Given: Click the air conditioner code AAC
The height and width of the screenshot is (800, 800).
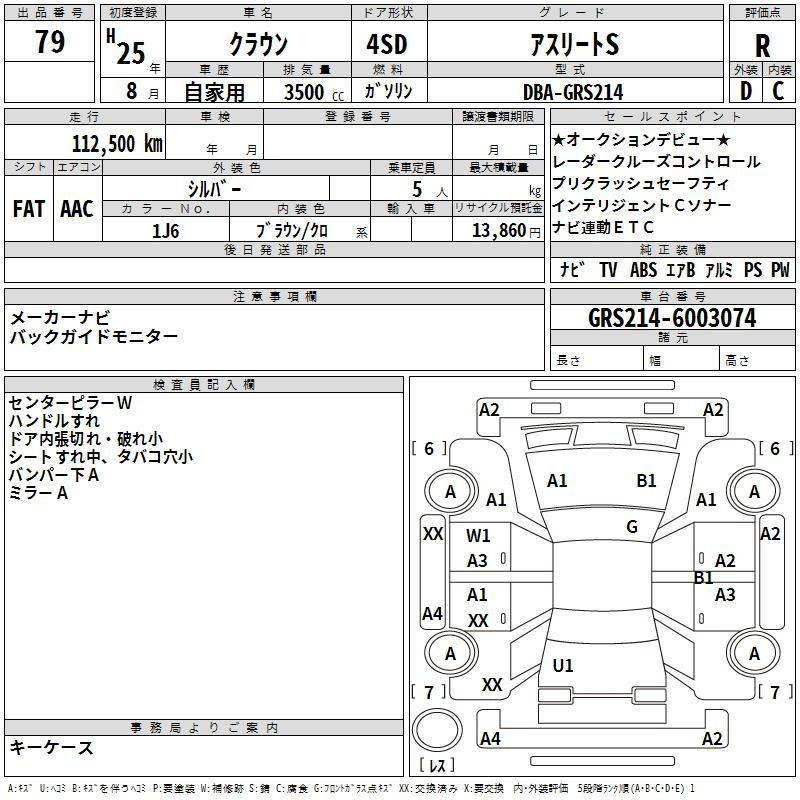Looking at the screenshot, I should pos(77,209).
